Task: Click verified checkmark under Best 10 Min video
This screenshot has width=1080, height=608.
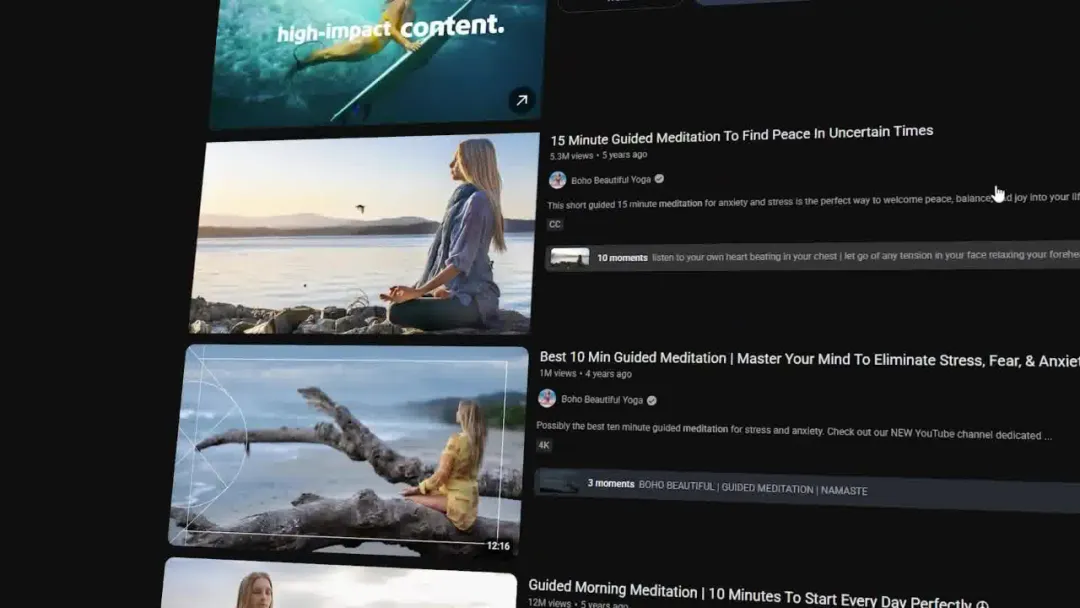Action: 652,400
